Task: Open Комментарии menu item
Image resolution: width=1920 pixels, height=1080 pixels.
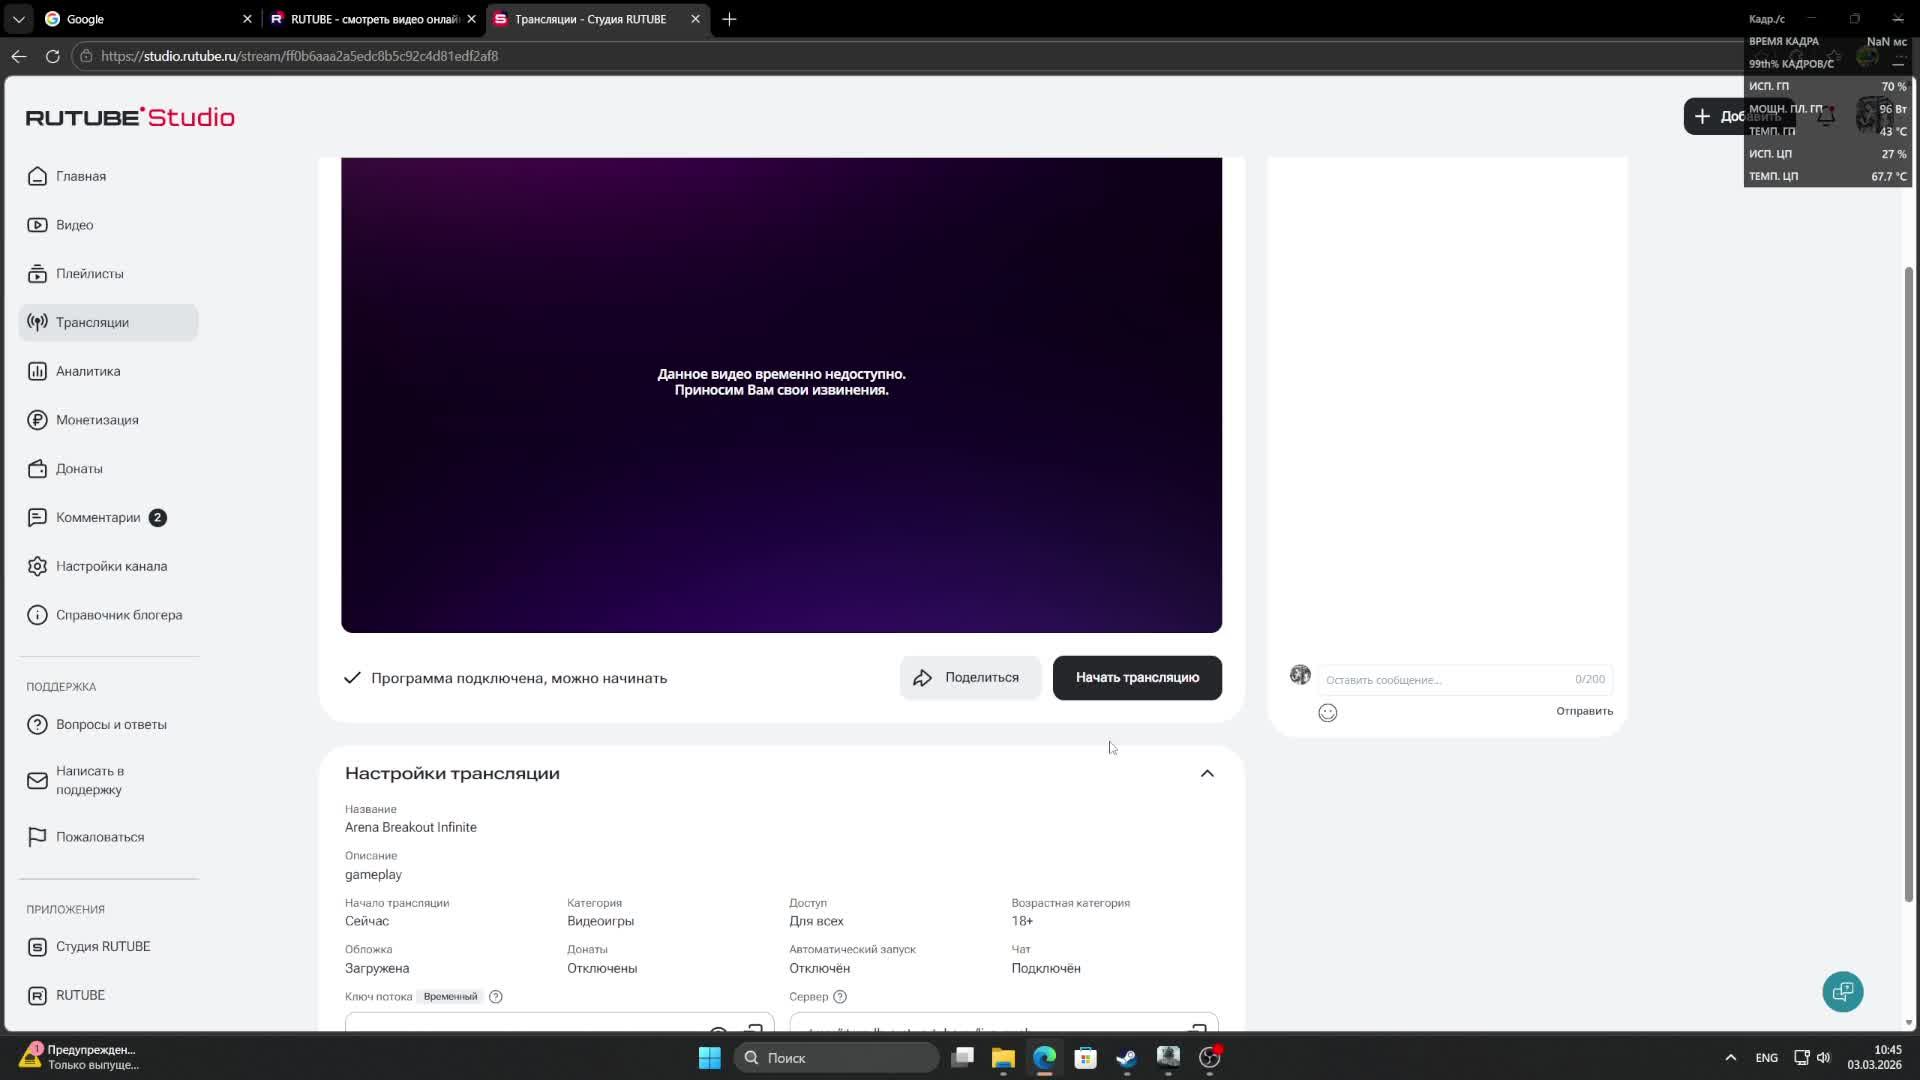Action: (98, 518)
